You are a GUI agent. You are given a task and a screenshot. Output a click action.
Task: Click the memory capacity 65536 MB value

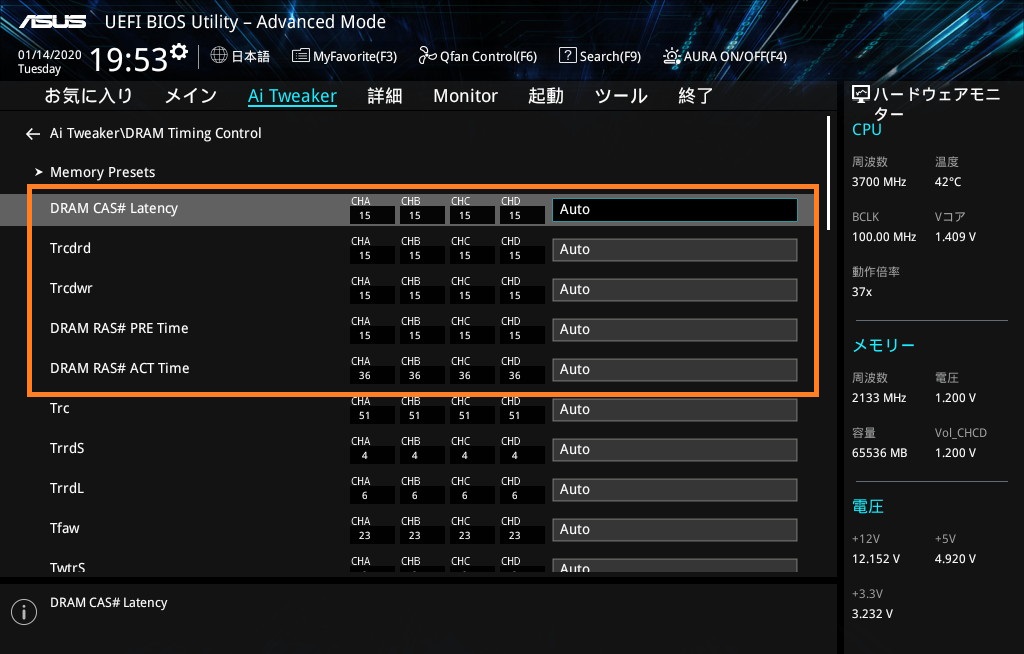point(879,453)
